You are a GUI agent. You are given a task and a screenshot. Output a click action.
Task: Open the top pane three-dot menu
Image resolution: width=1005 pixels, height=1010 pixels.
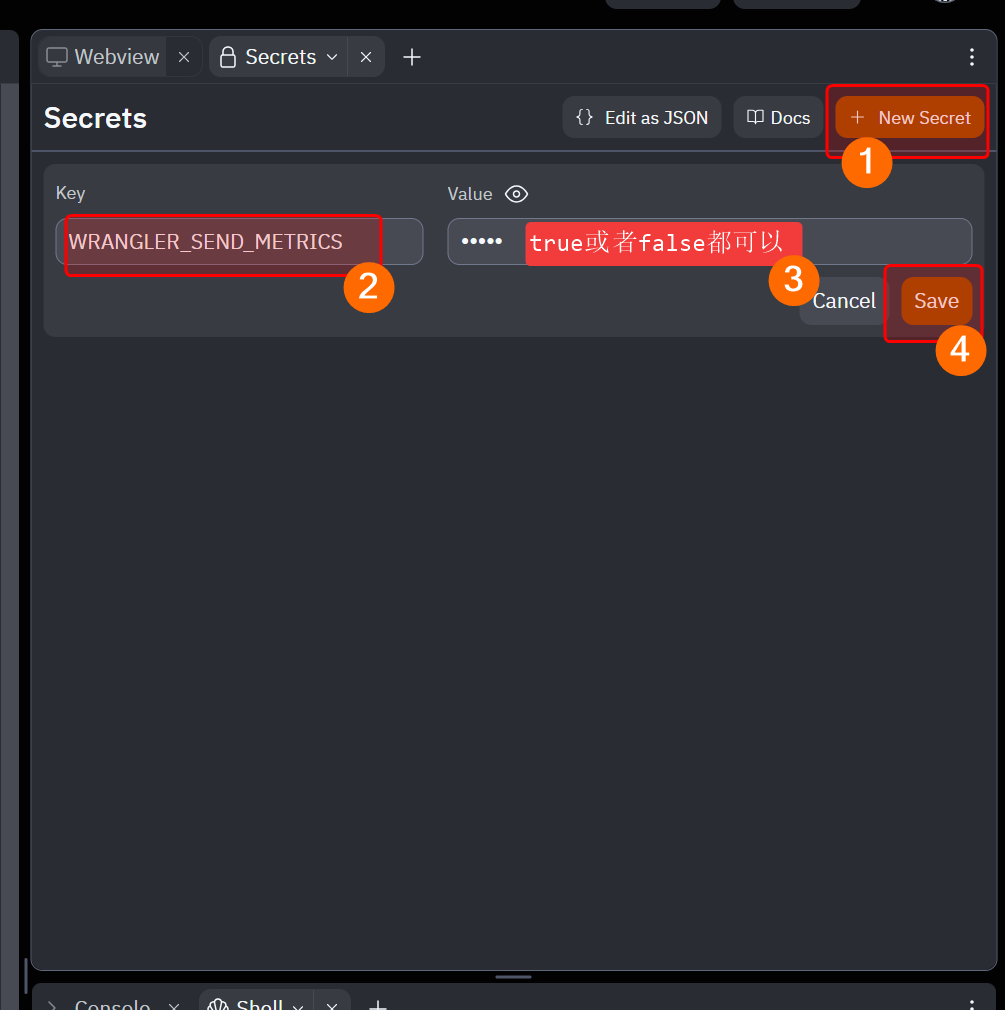click(972, 57)
